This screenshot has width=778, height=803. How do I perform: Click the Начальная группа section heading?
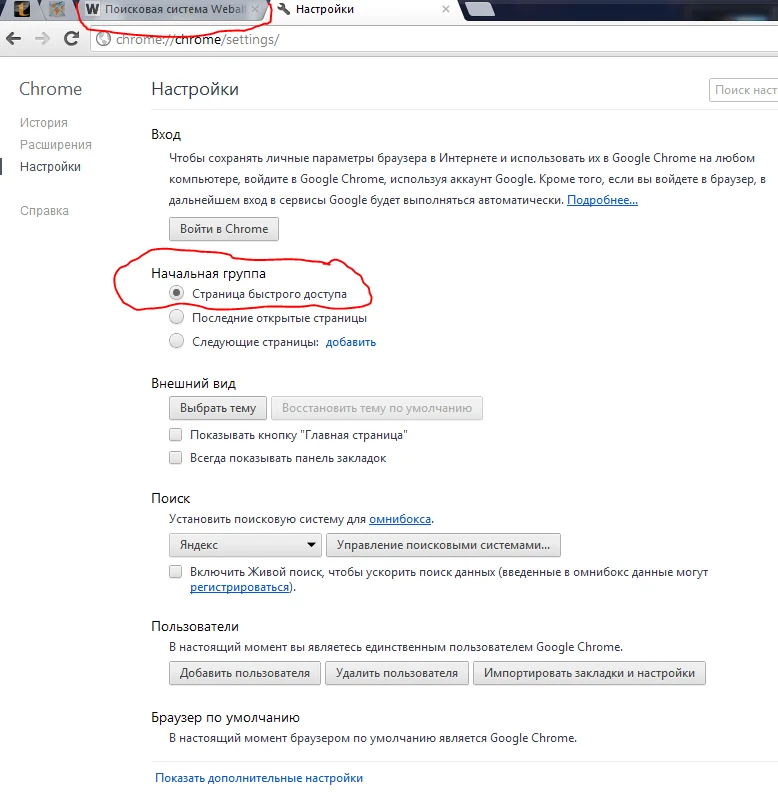208,273
